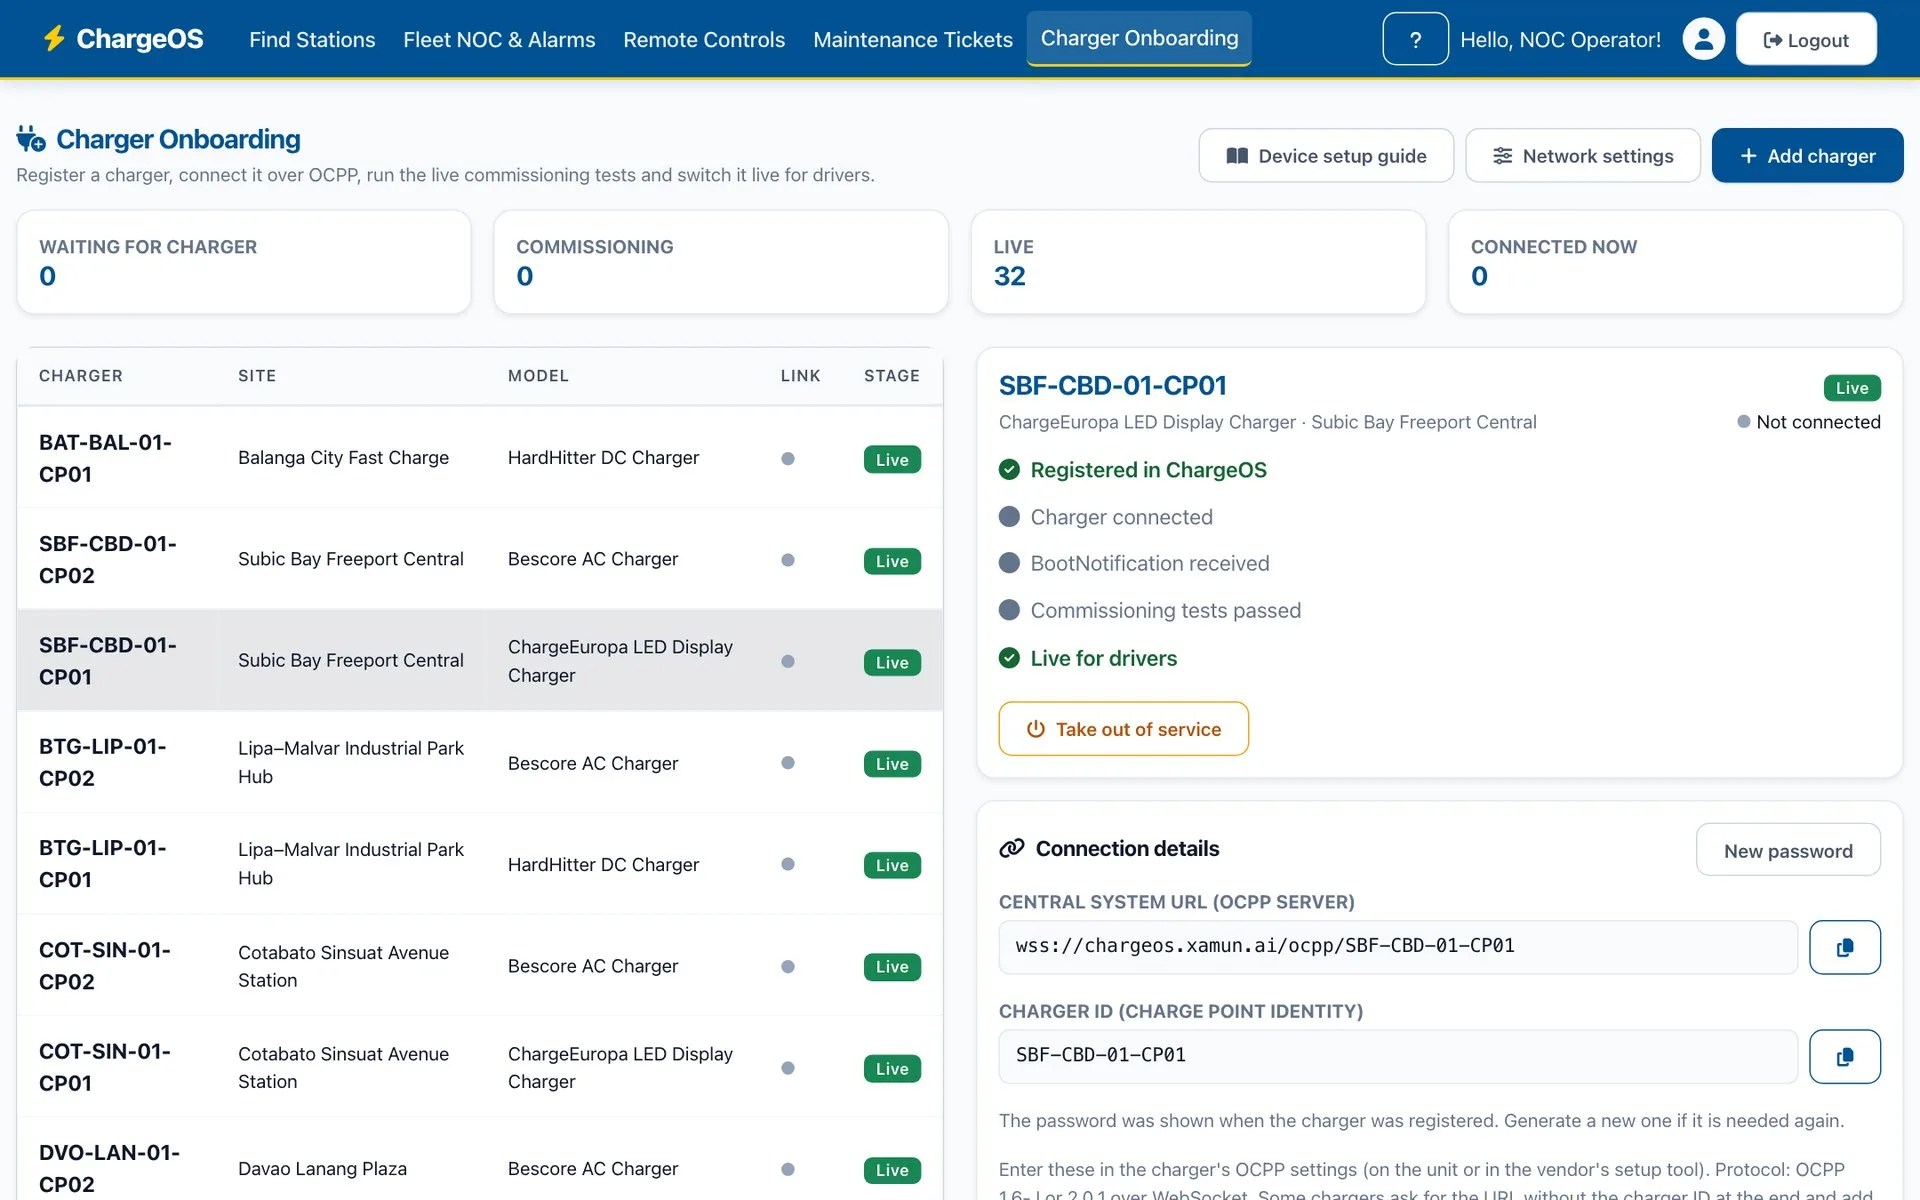Select the Charger Onboarding tab

coord(1139,38)
